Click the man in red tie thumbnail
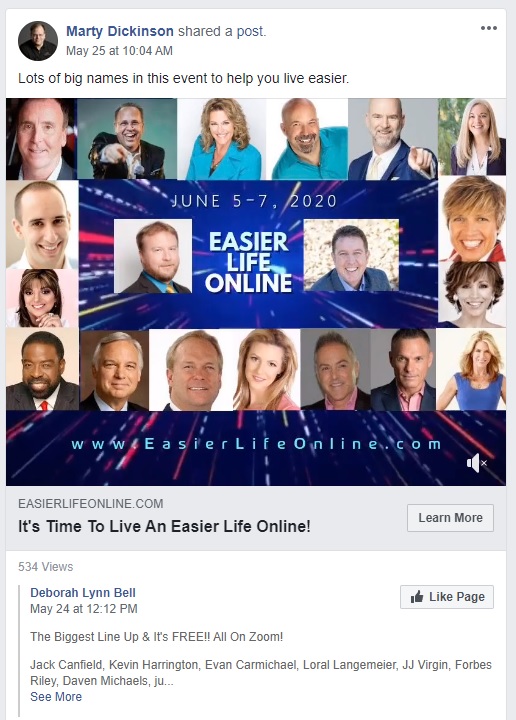516x720 pixels. 42,370
